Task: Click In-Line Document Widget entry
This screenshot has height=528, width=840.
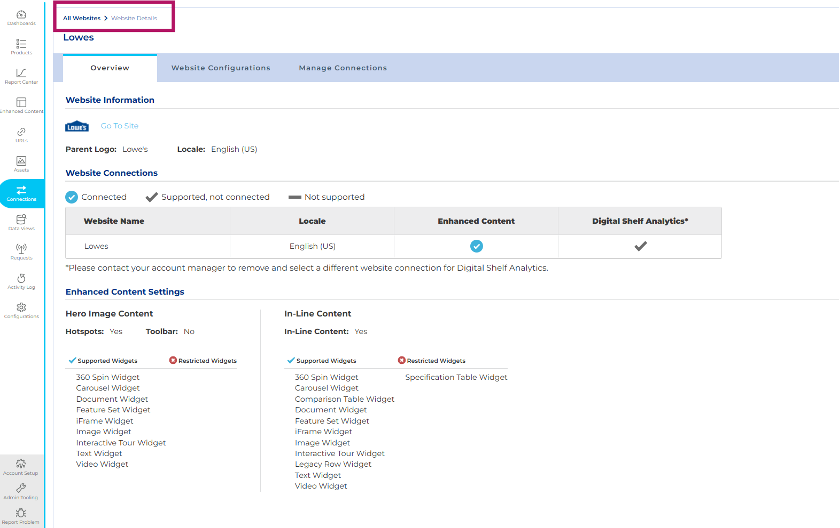Action: (331, 410)
